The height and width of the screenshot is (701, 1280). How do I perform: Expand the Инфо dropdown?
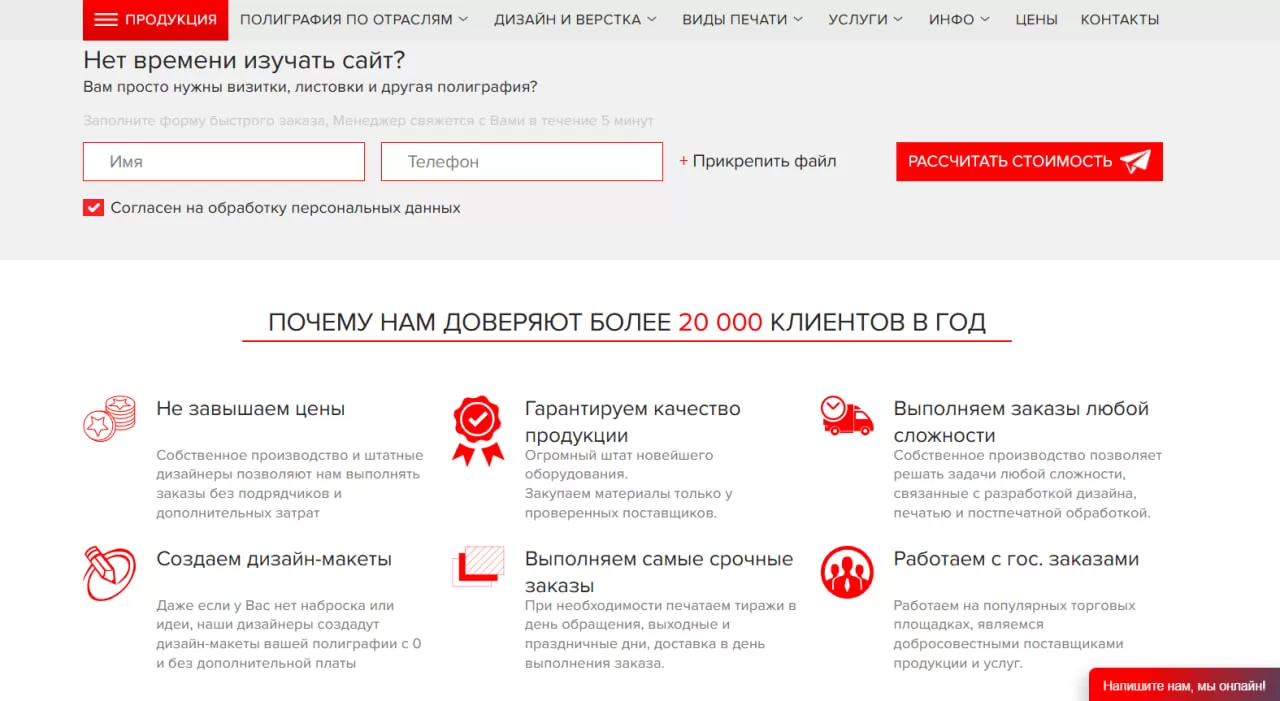click(x=958, y=20)
